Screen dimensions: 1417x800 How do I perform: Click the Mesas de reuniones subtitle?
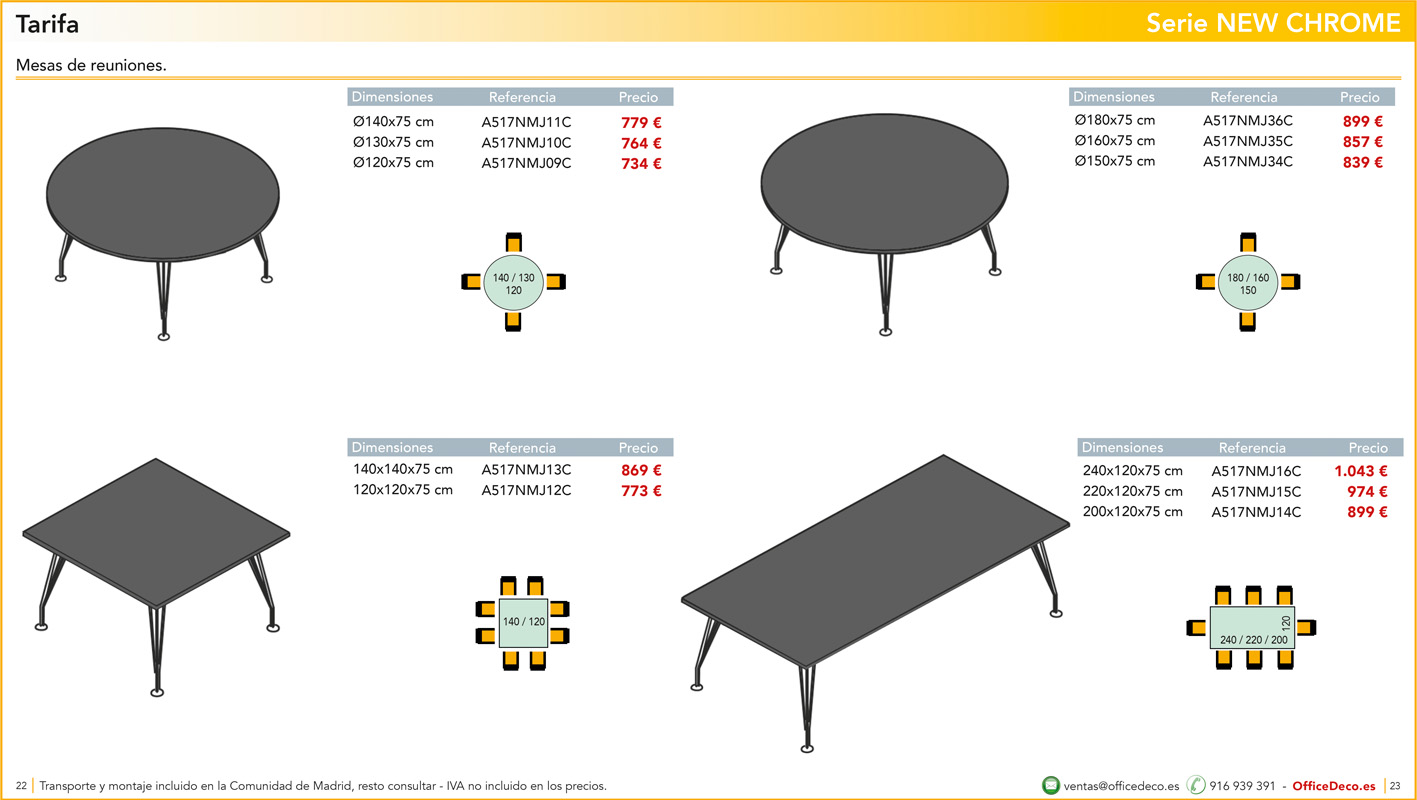pyautogui.click(x=91, y=65)
